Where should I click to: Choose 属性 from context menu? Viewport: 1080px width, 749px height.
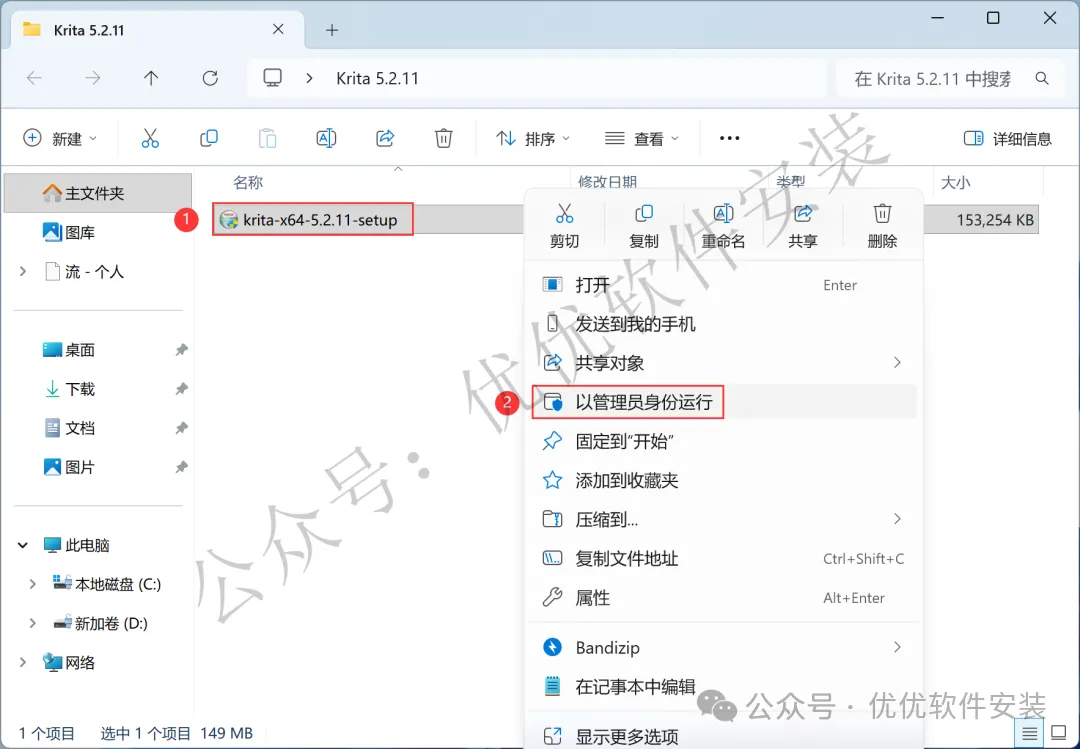[723, 597]
